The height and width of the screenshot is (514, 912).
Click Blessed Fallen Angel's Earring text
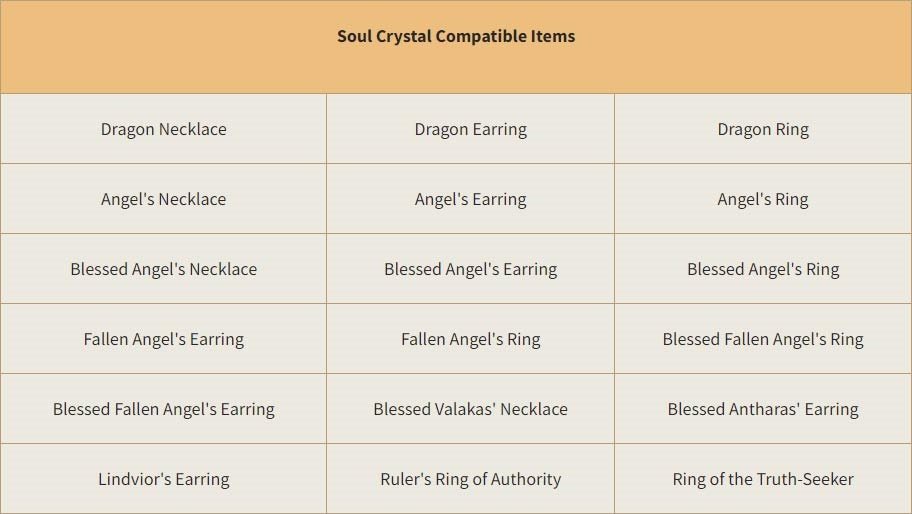pos(163,409)
